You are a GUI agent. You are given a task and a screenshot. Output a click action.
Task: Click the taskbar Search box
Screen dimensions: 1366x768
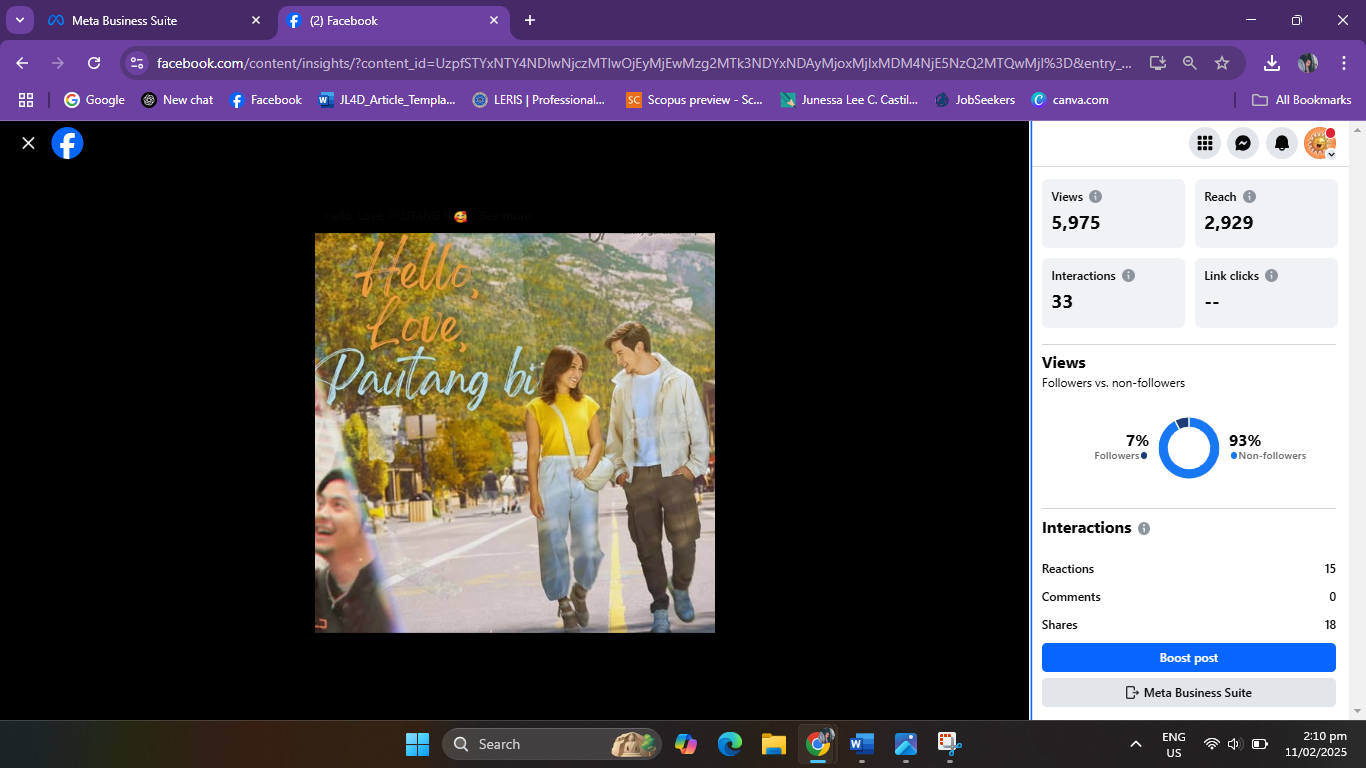pyautogui.click(x=552, y=744)
